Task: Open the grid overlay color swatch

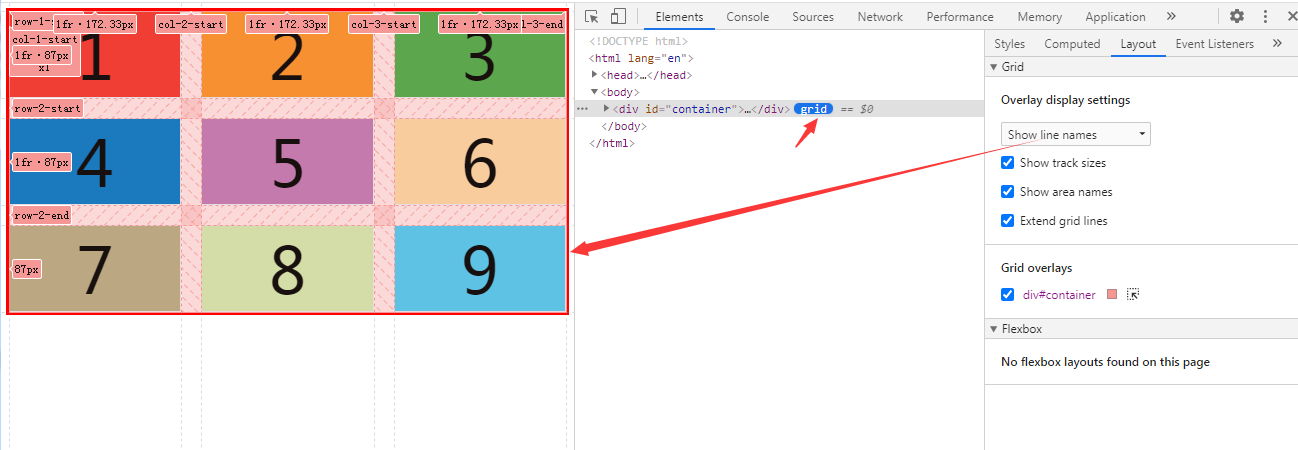Action: (1112, 295)
